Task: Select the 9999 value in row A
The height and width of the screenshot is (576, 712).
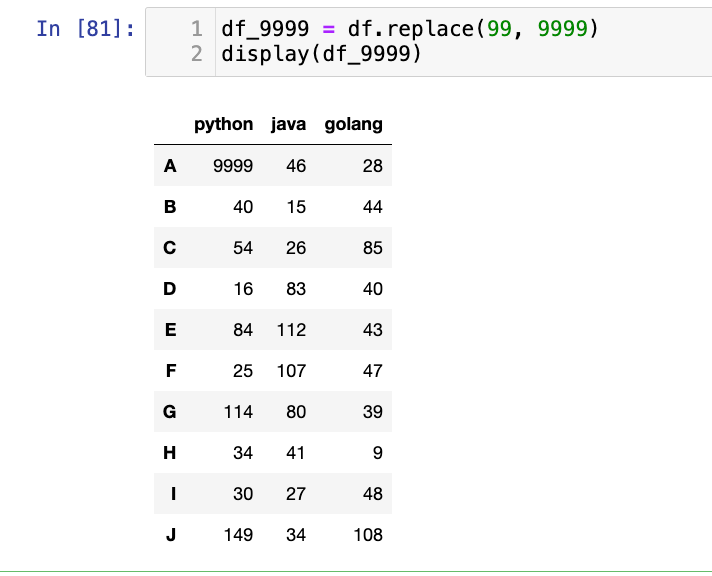Action: 233,166
